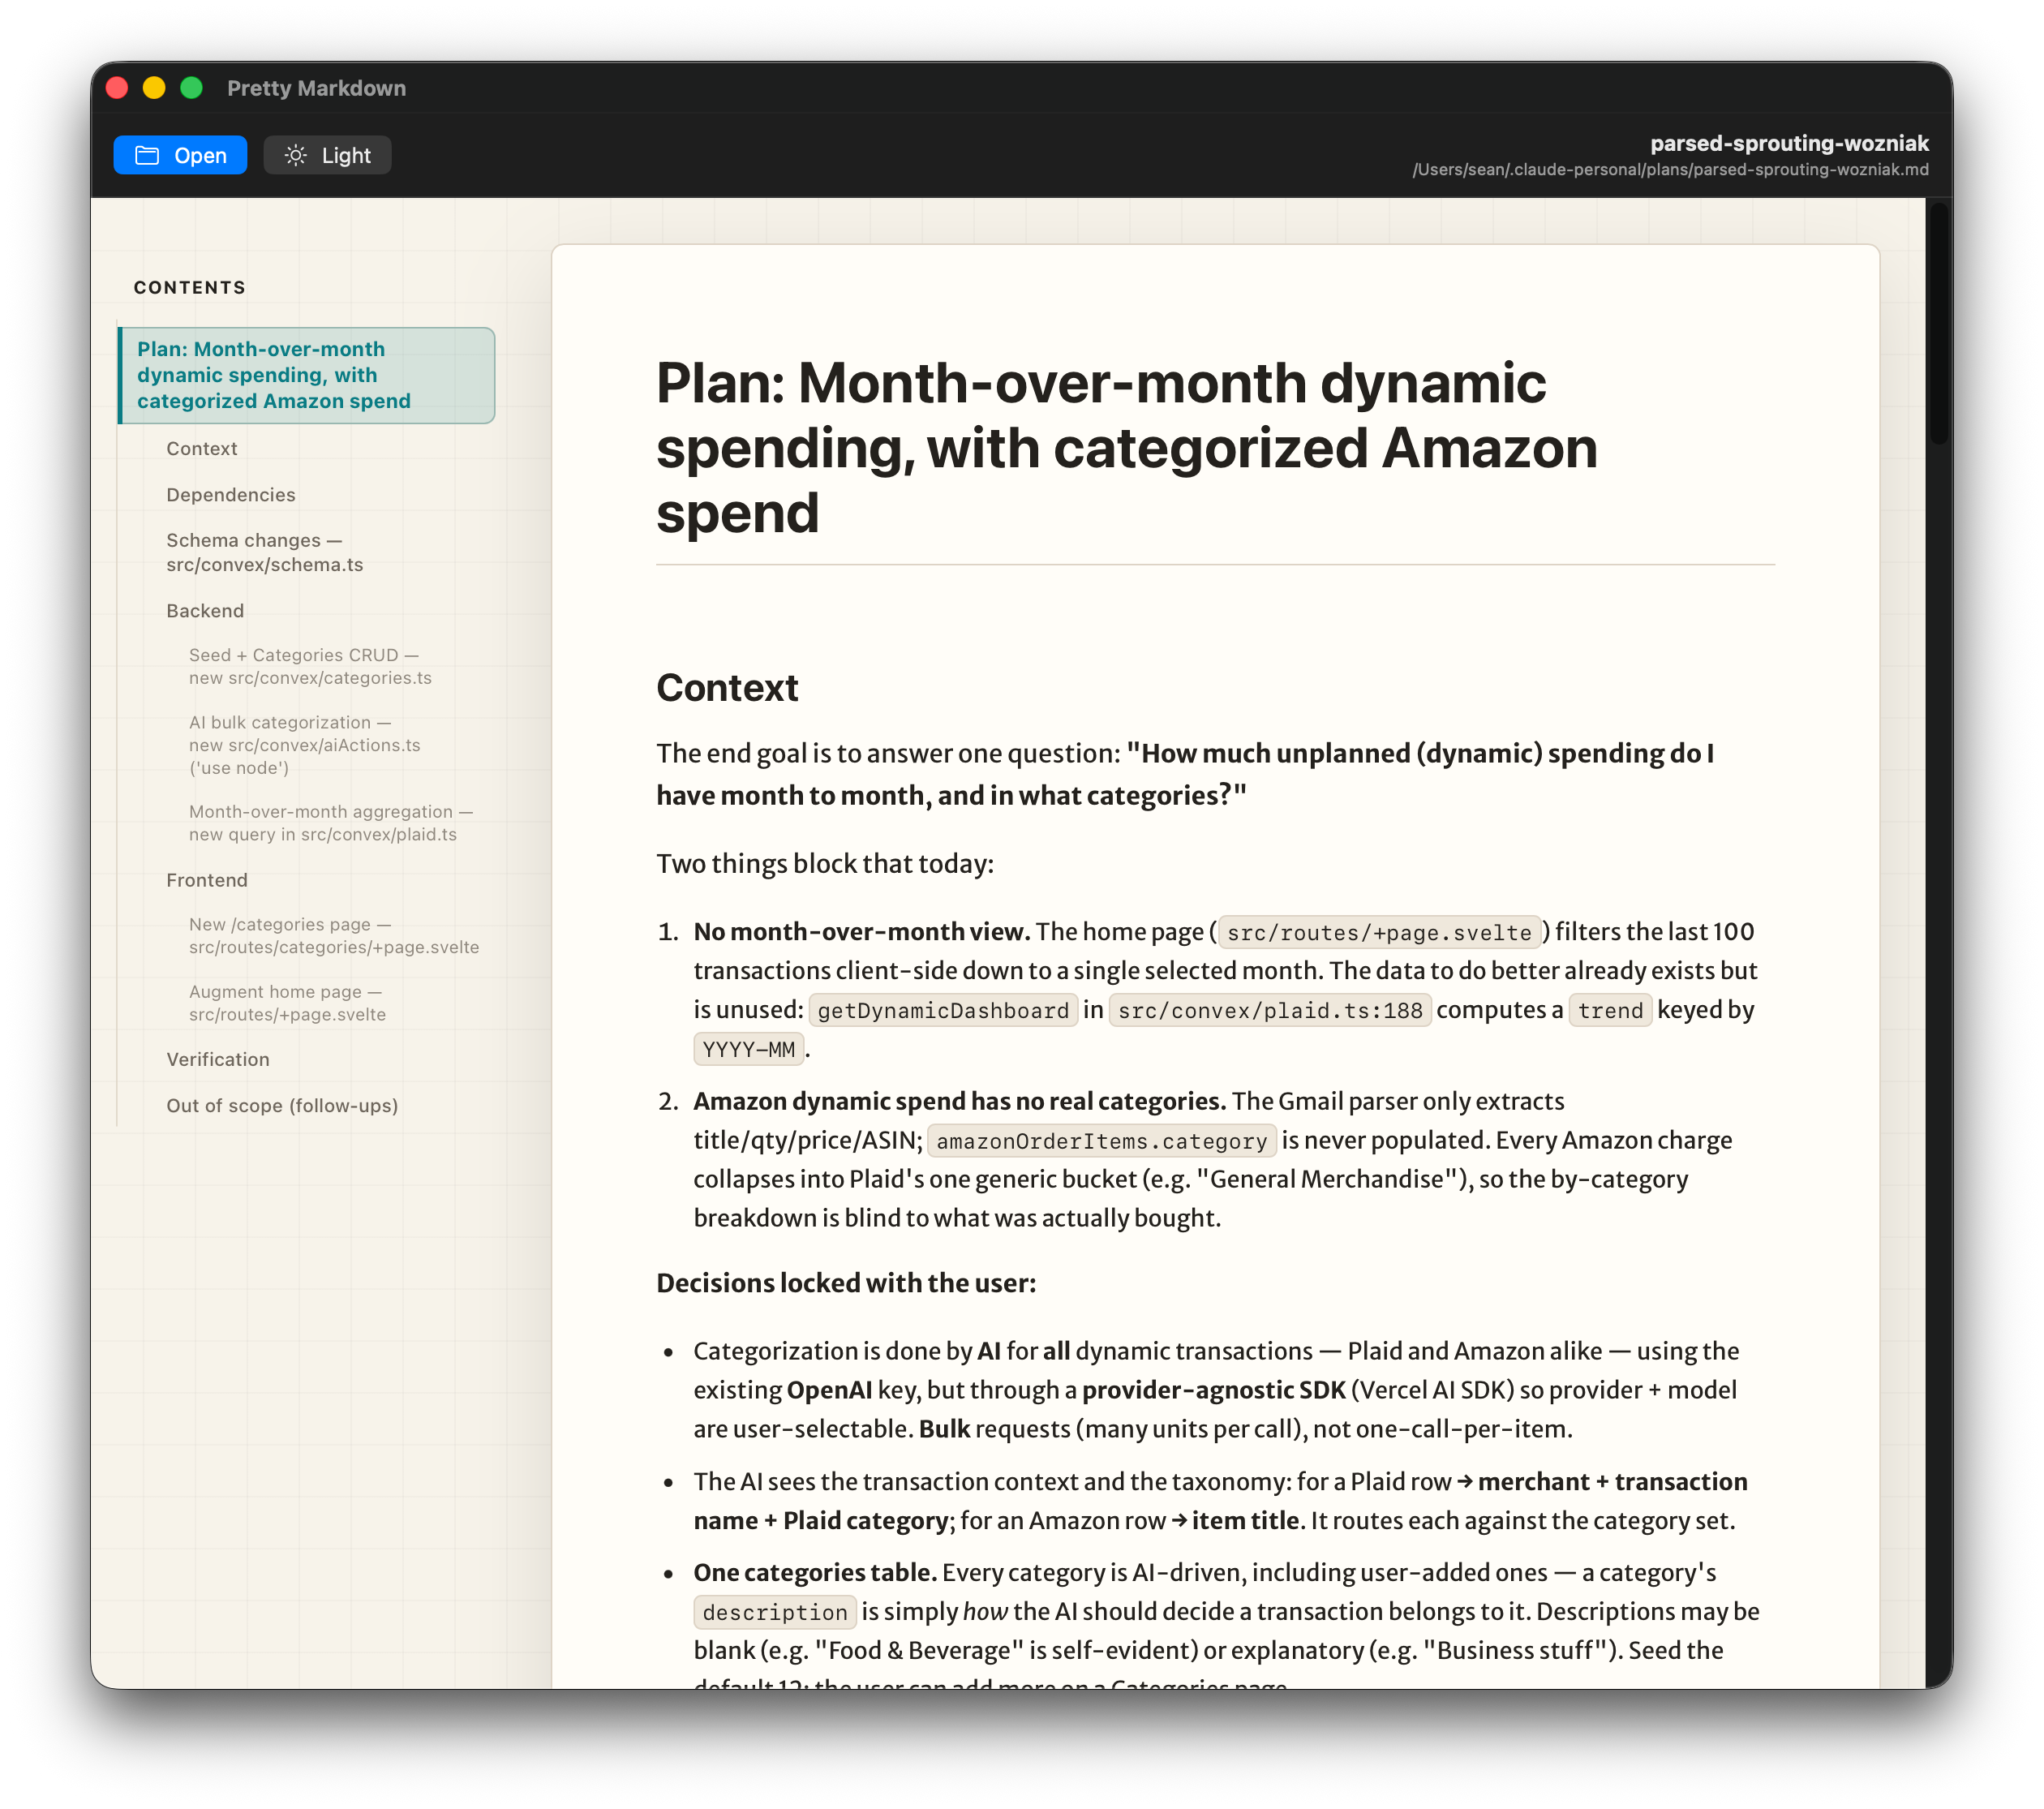Click the sun icon for Light theme
Screen dimensions: 2044x1809
(x=295, y=155)
